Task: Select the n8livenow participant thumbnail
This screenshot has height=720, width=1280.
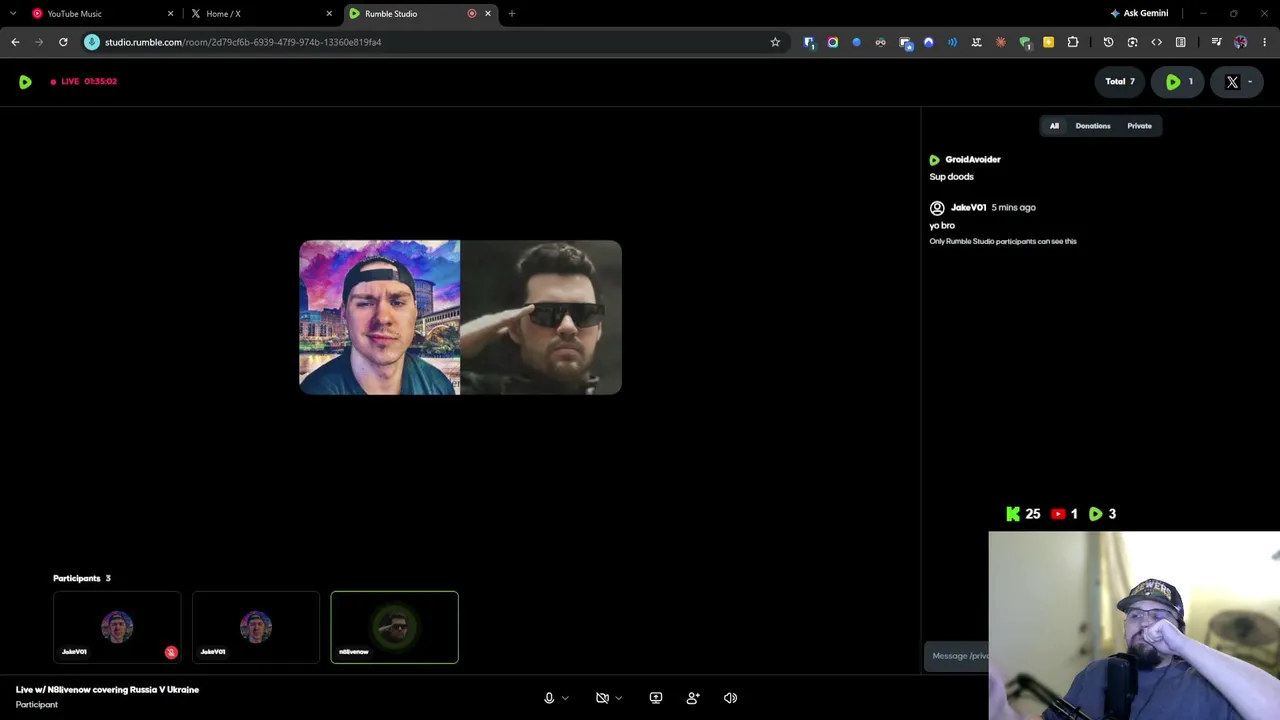Action: 395,627
